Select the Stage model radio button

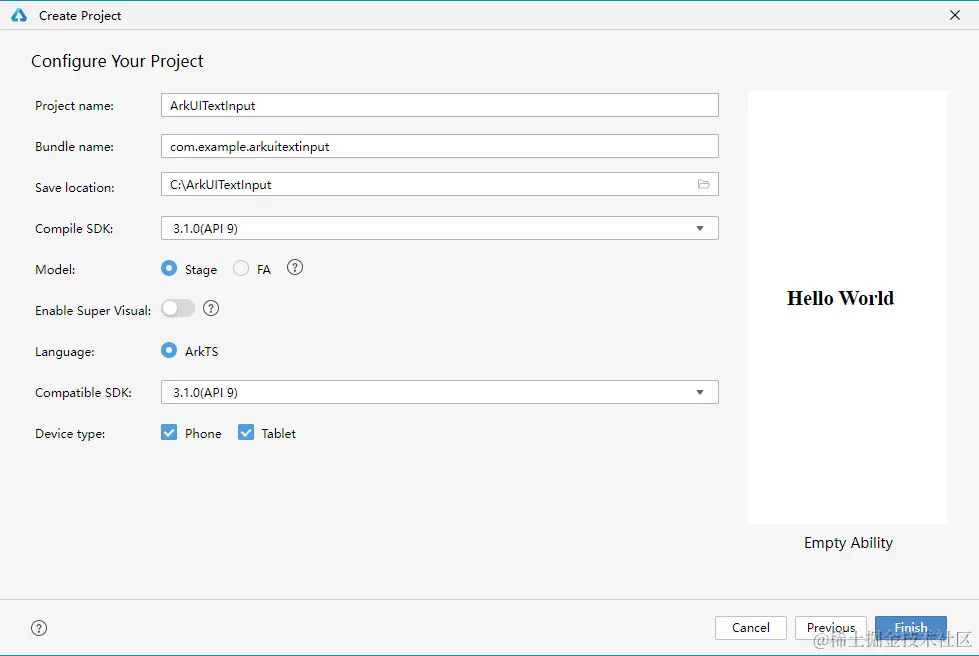pos(169,269)
